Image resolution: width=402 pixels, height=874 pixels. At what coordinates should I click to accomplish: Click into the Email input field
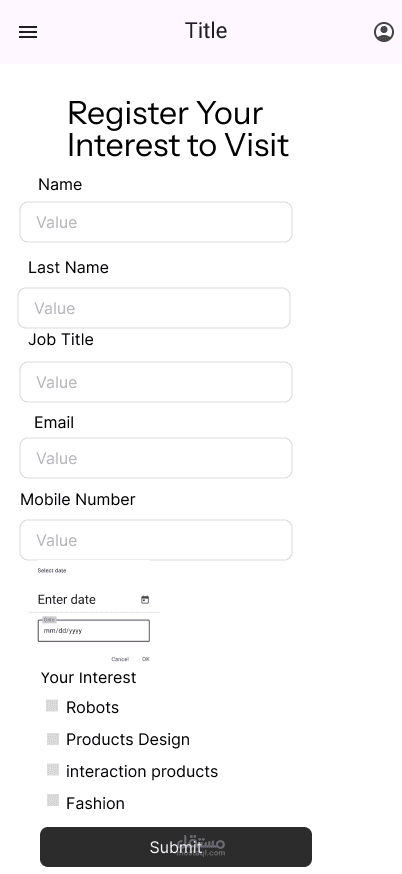156,458
